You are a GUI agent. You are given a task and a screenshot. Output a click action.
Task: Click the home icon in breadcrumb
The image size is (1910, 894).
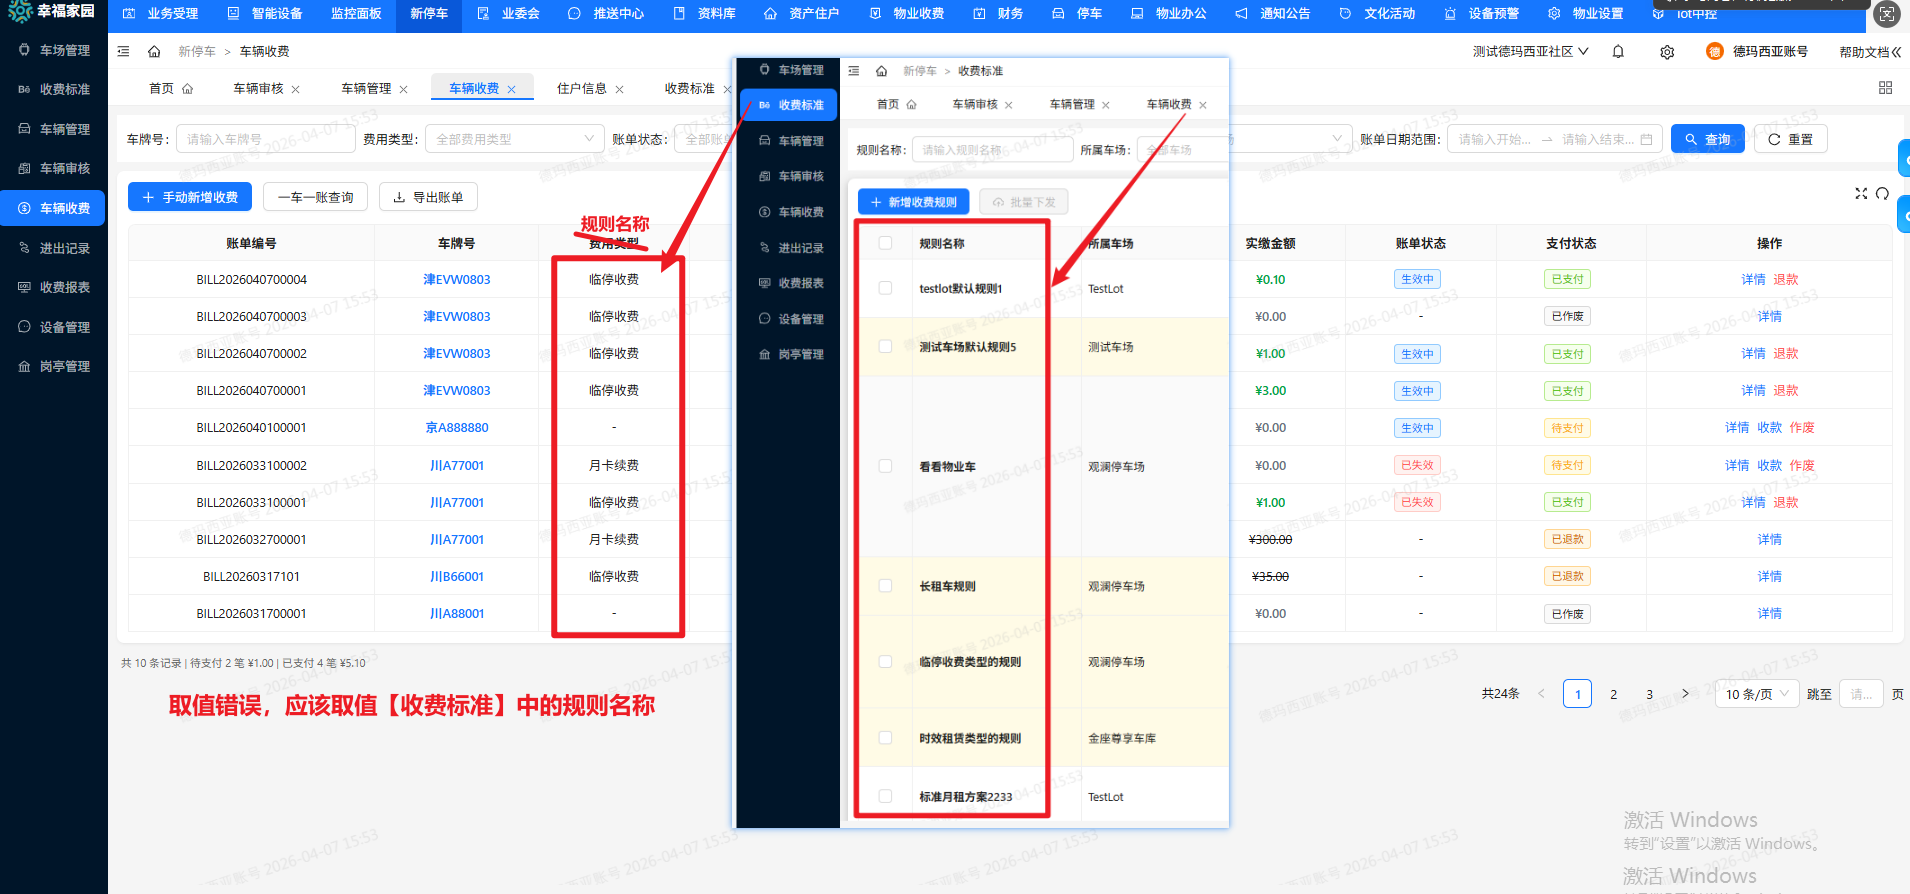click(x=154, y=52)
